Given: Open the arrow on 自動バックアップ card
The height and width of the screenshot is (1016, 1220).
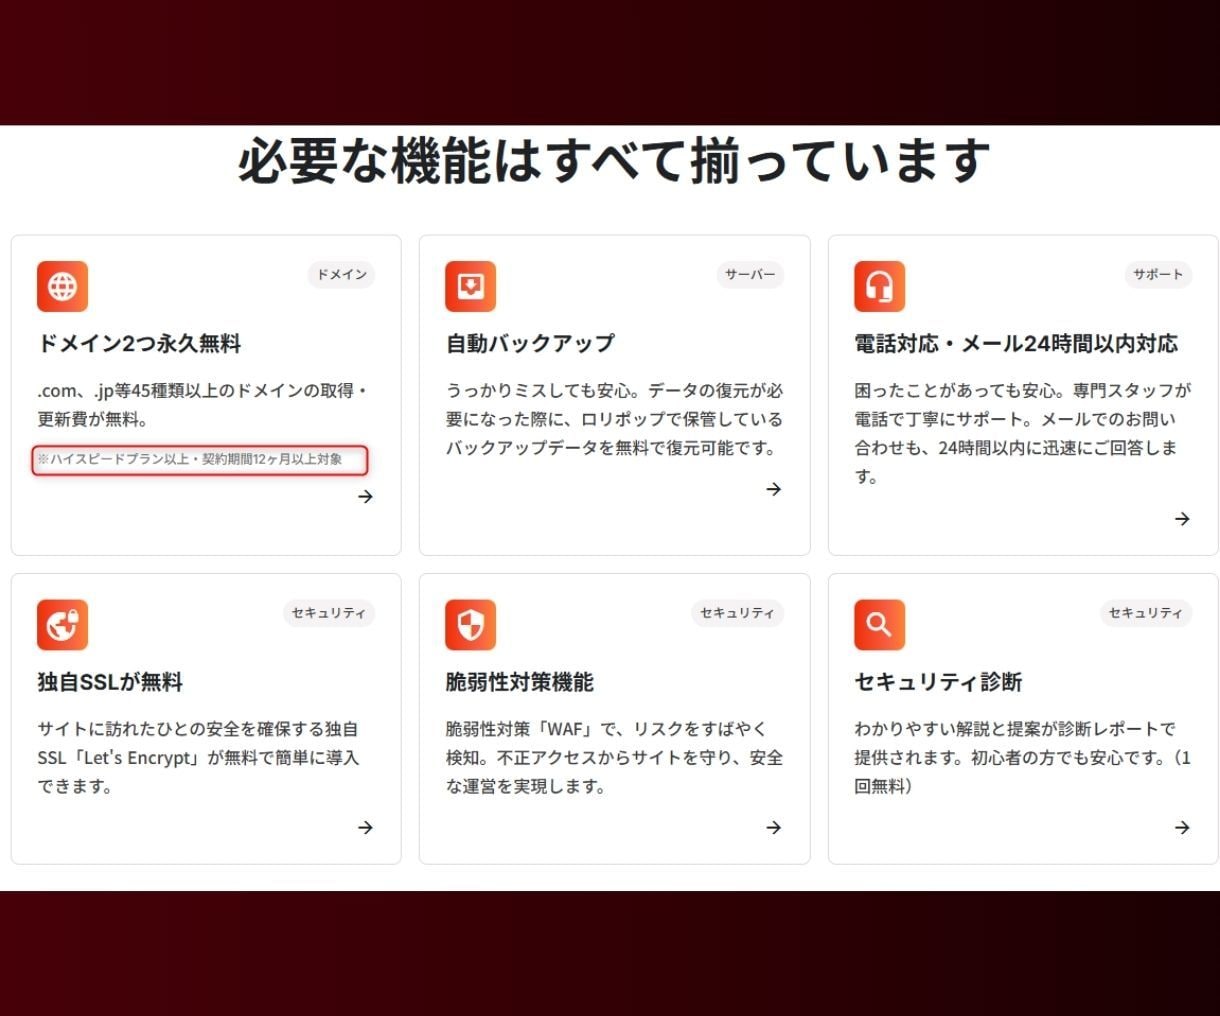Looking at the screenshot, I should pos(773,489).
